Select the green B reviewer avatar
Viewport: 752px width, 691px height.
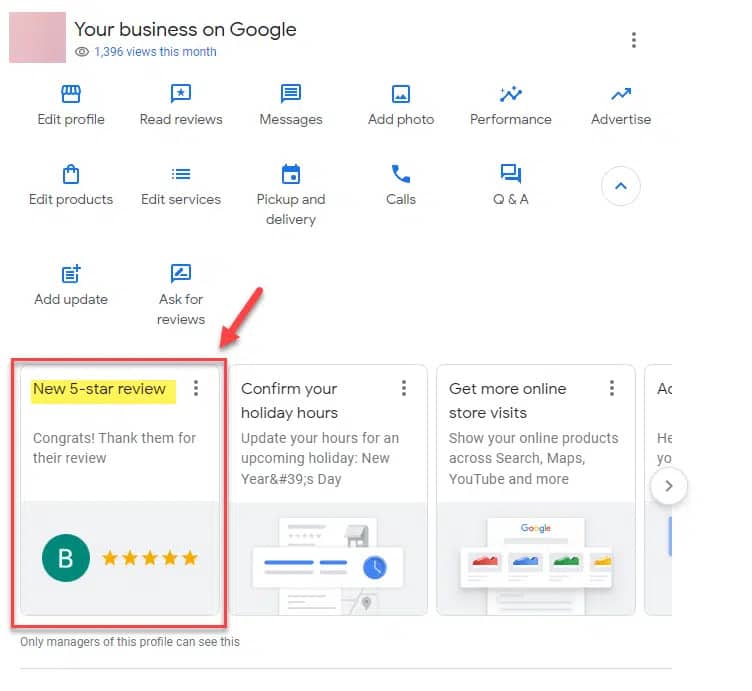pos(66,558)
